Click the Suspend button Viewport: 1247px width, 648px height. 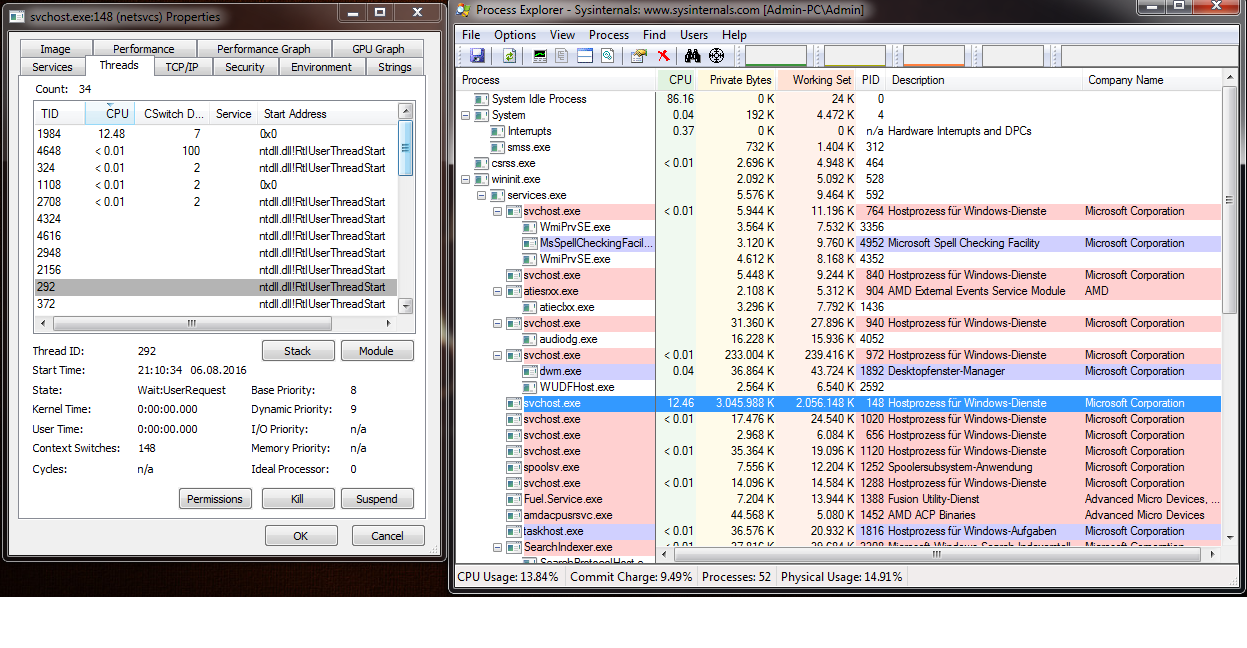pos(377,499)
